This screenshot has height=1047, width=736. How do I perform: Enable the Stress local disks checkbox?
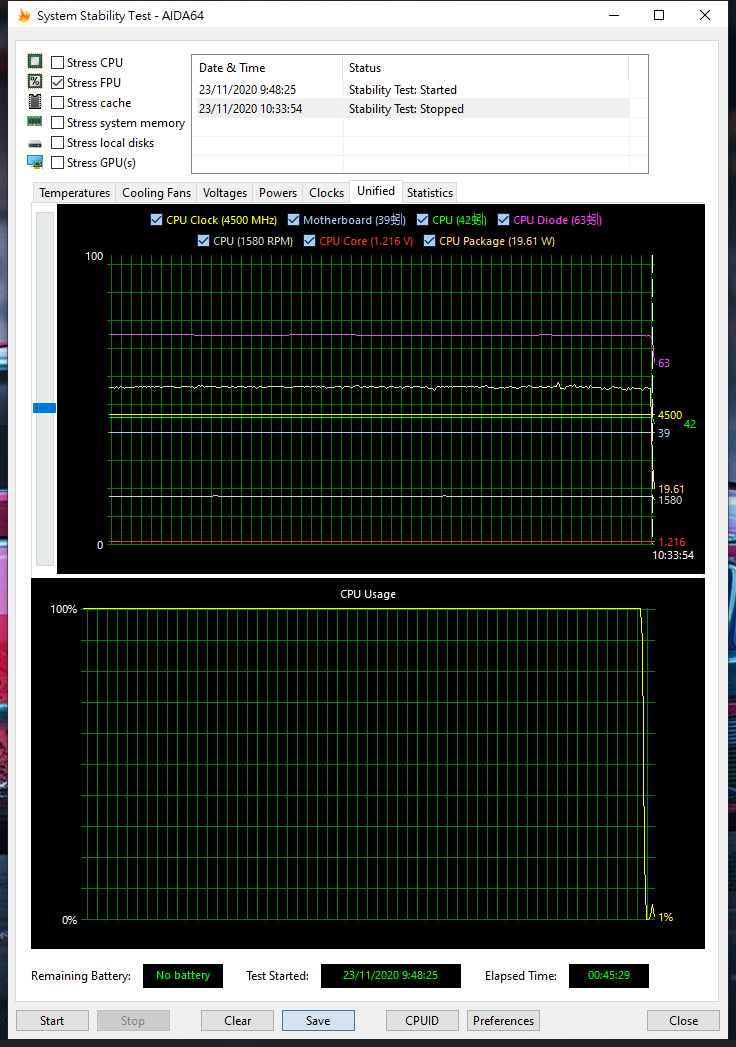coord(57,142)
